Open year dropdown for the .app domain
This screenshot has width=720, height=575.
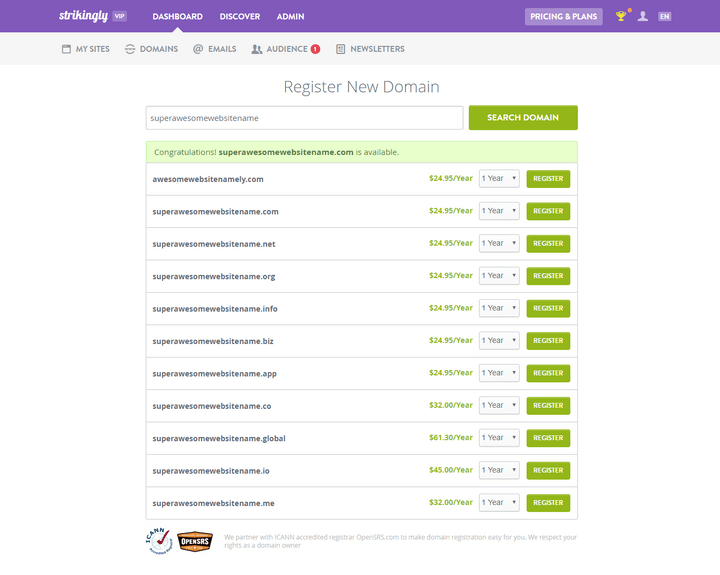tap(499, 373)
